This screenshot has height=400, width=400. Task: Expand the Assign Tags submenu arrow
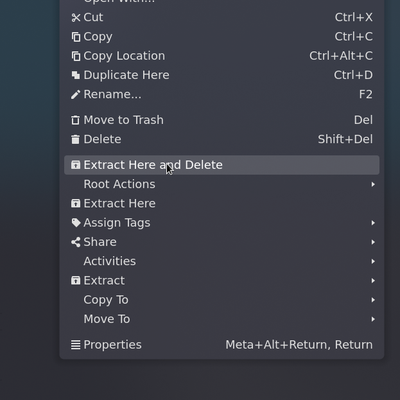(373, 223)
